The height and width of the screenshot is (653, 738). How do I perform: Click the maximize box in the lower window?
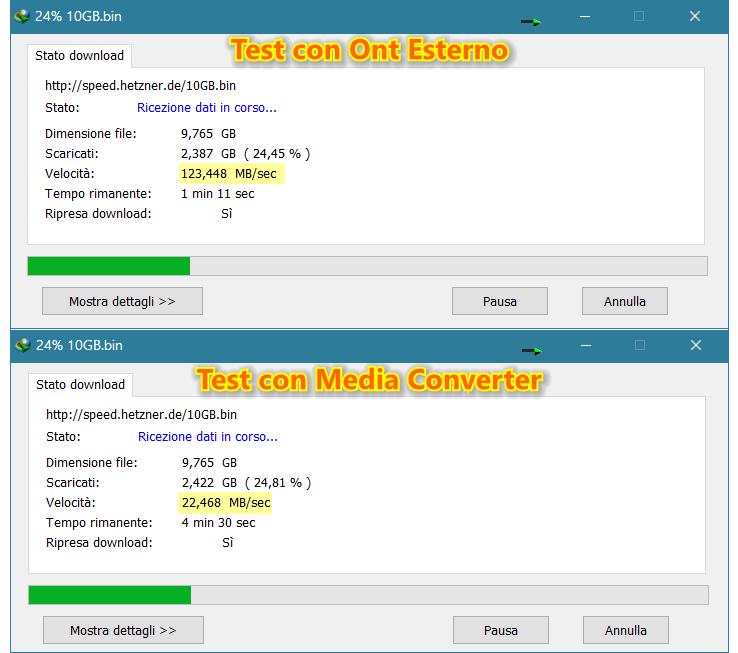pos(640,346)
